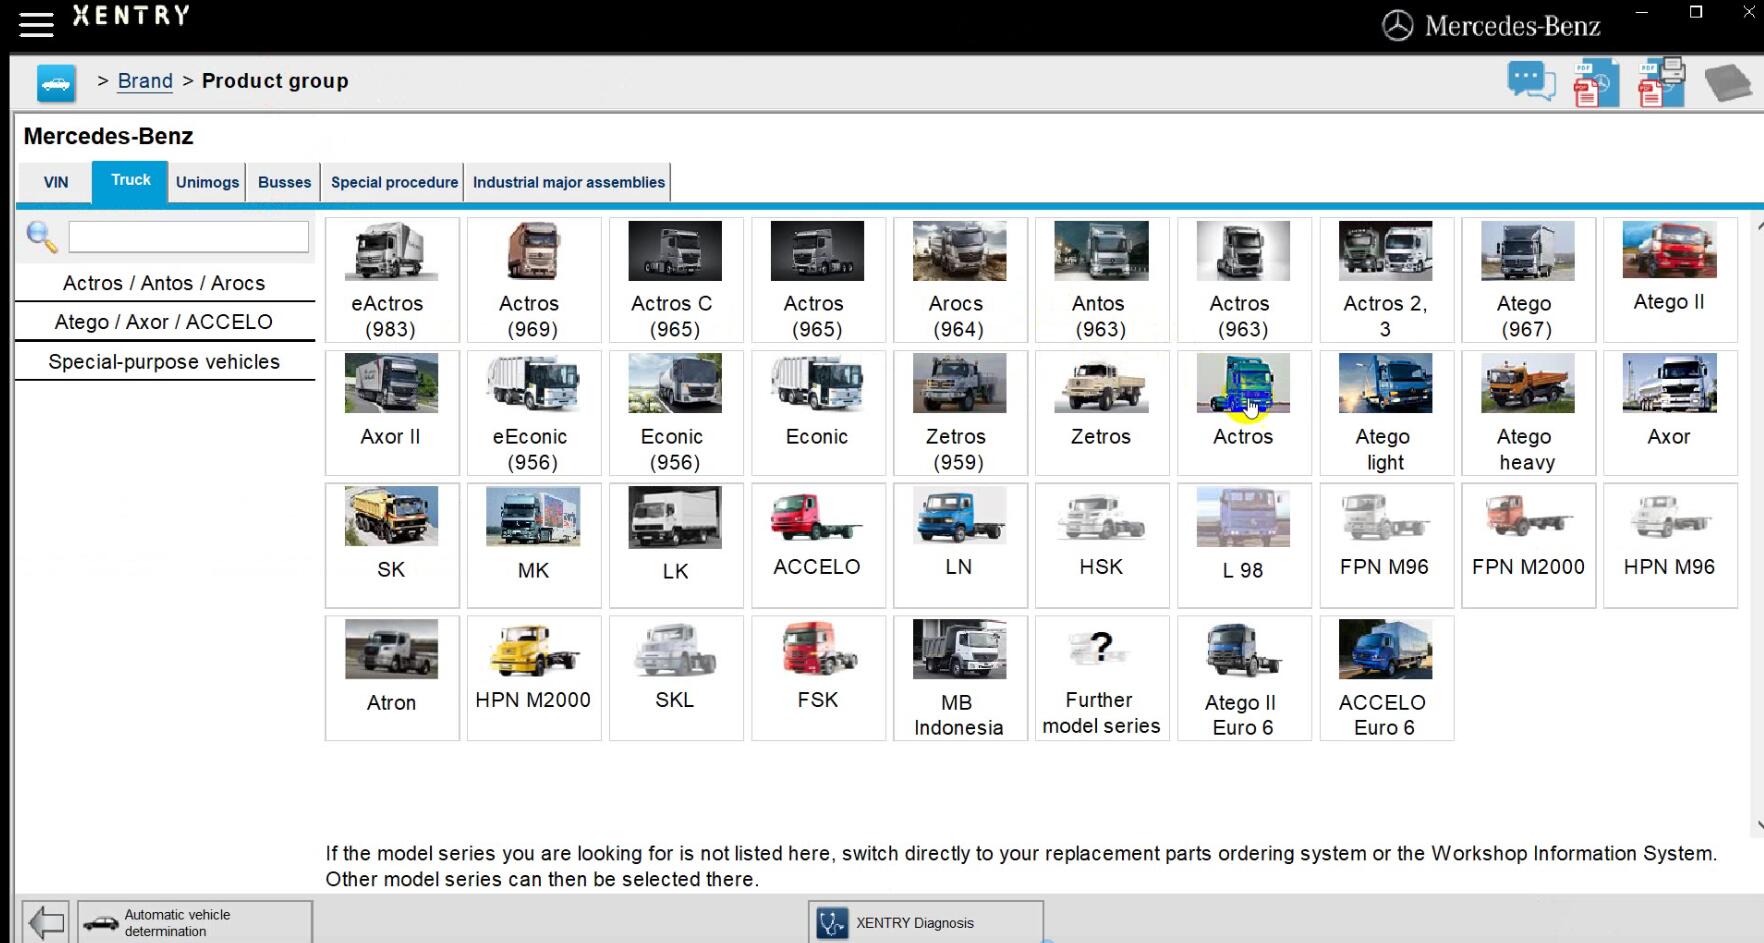Open the L 98 model tile
Image resolution: width=1764 pixels, height=943 pixels.
coord(1244,546)
